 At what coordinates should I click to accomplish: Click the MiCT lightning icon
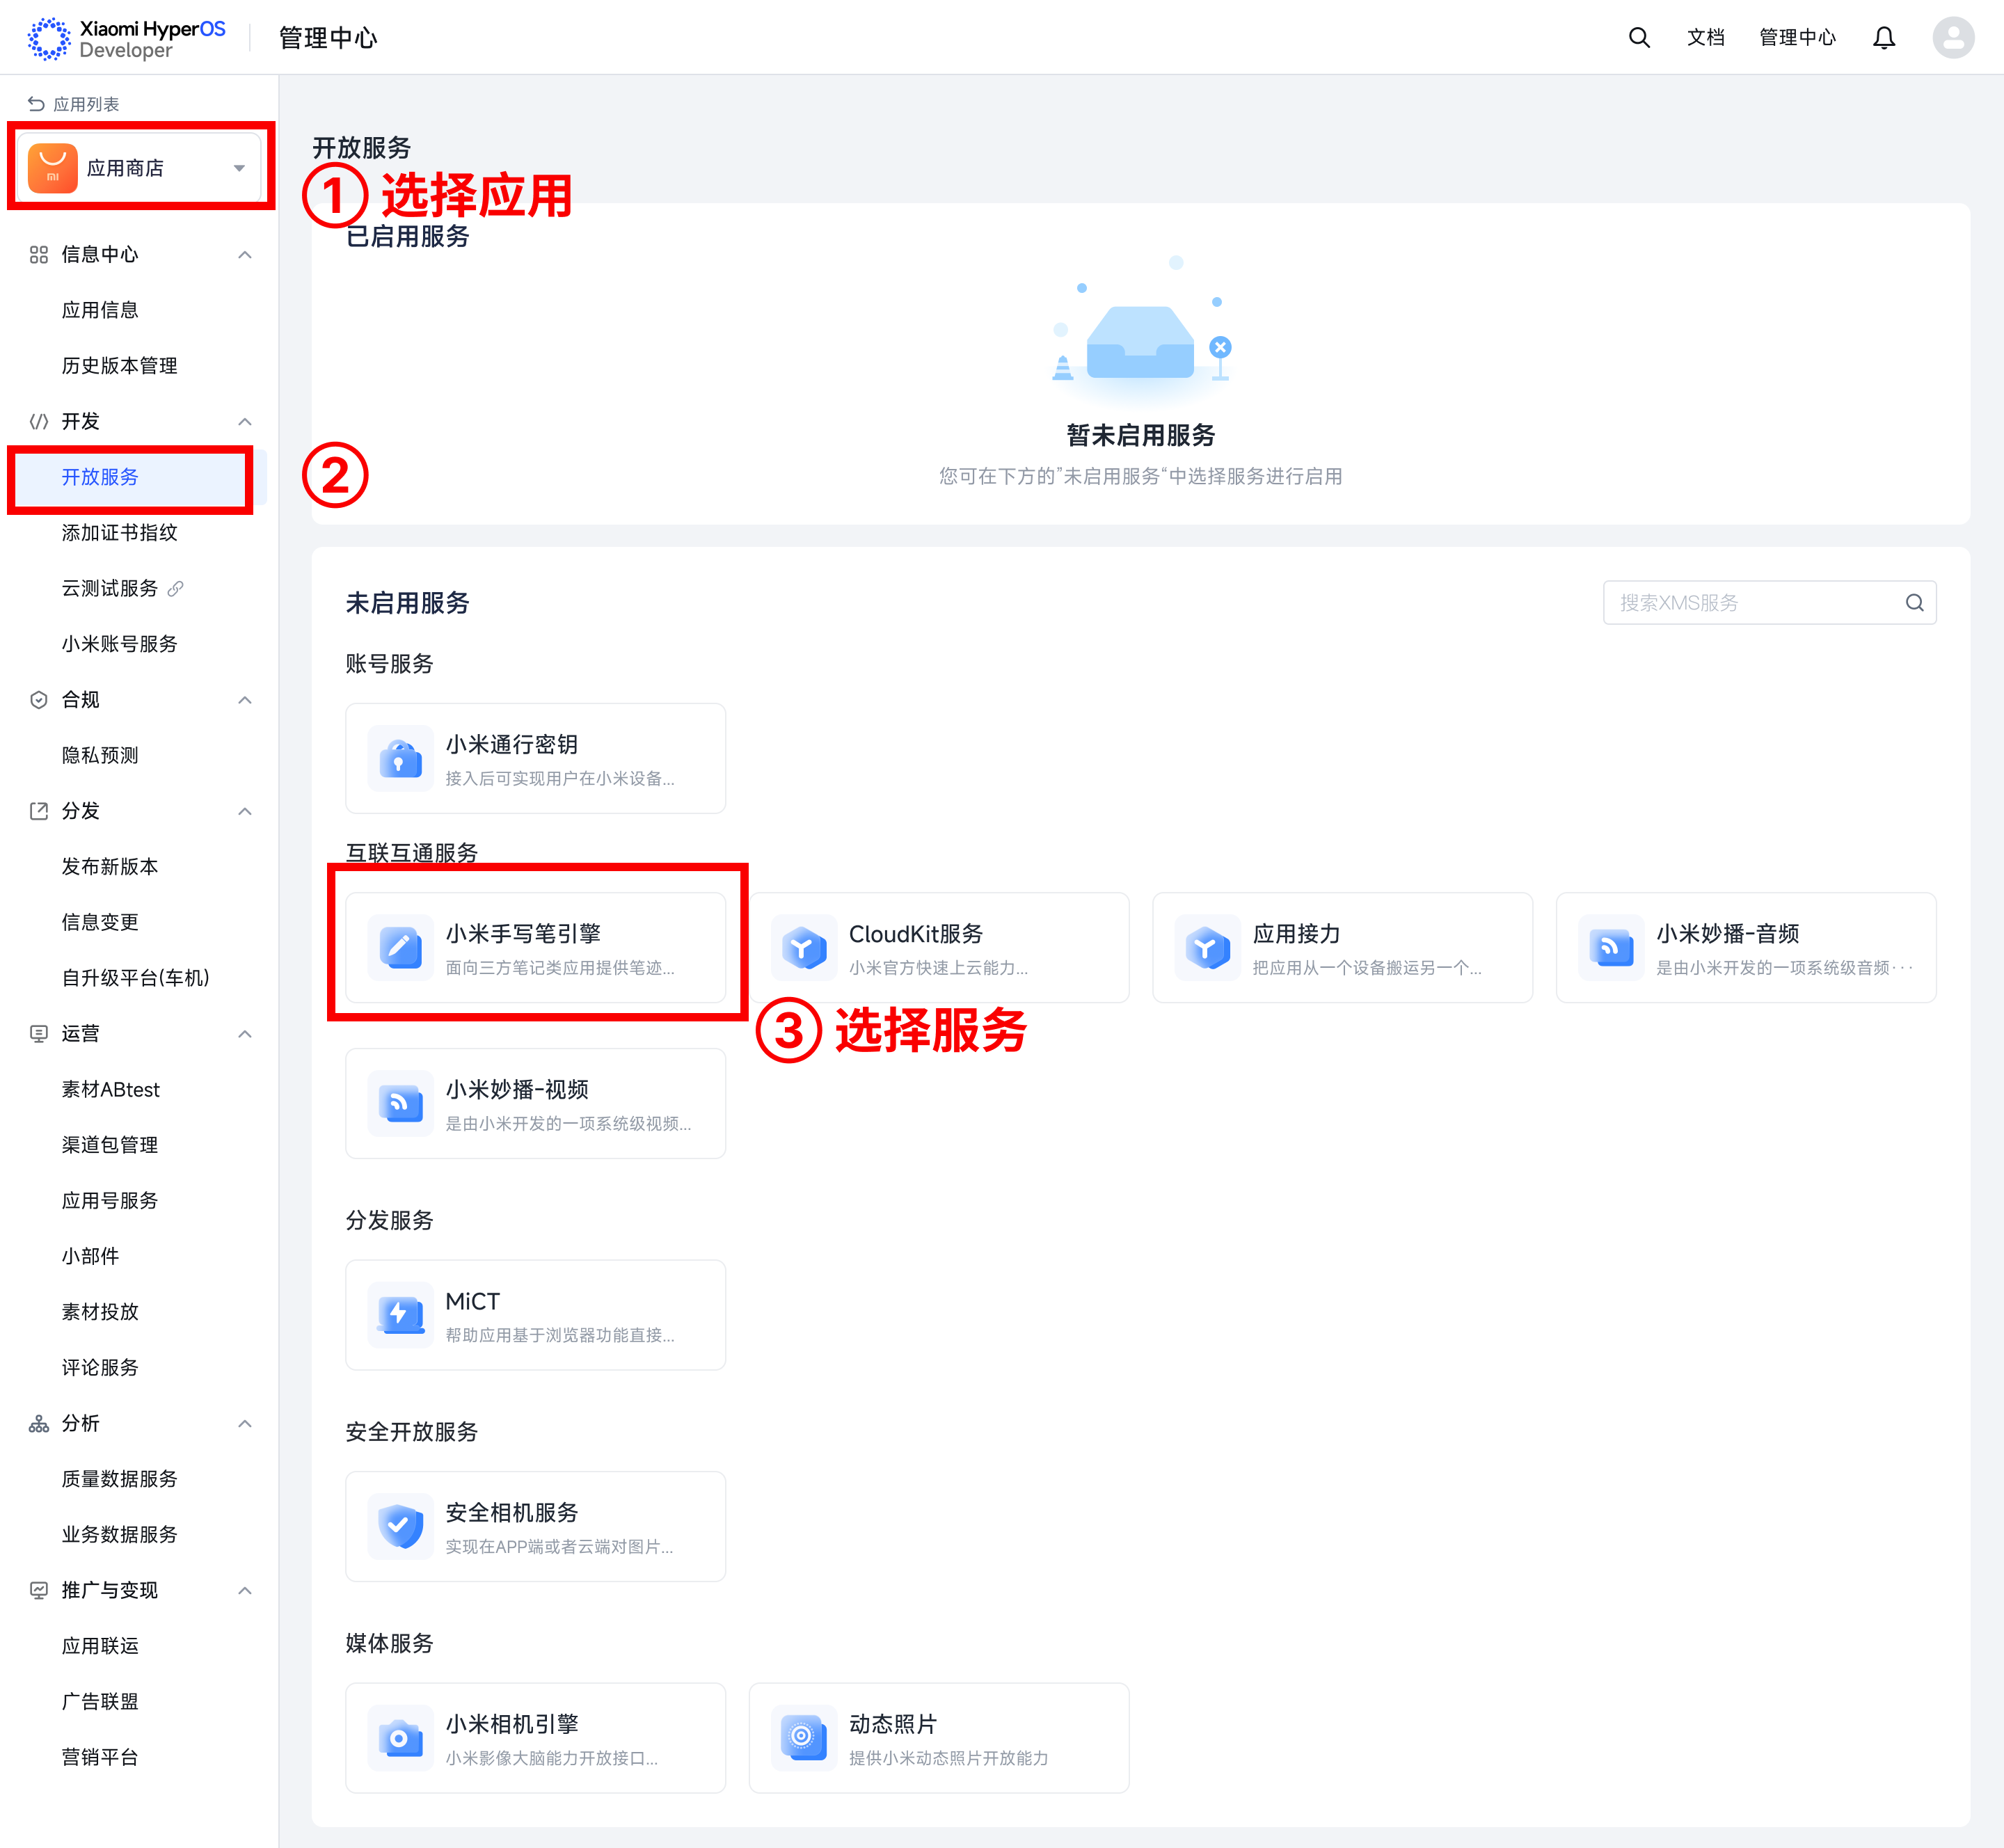coord(401,1315)
